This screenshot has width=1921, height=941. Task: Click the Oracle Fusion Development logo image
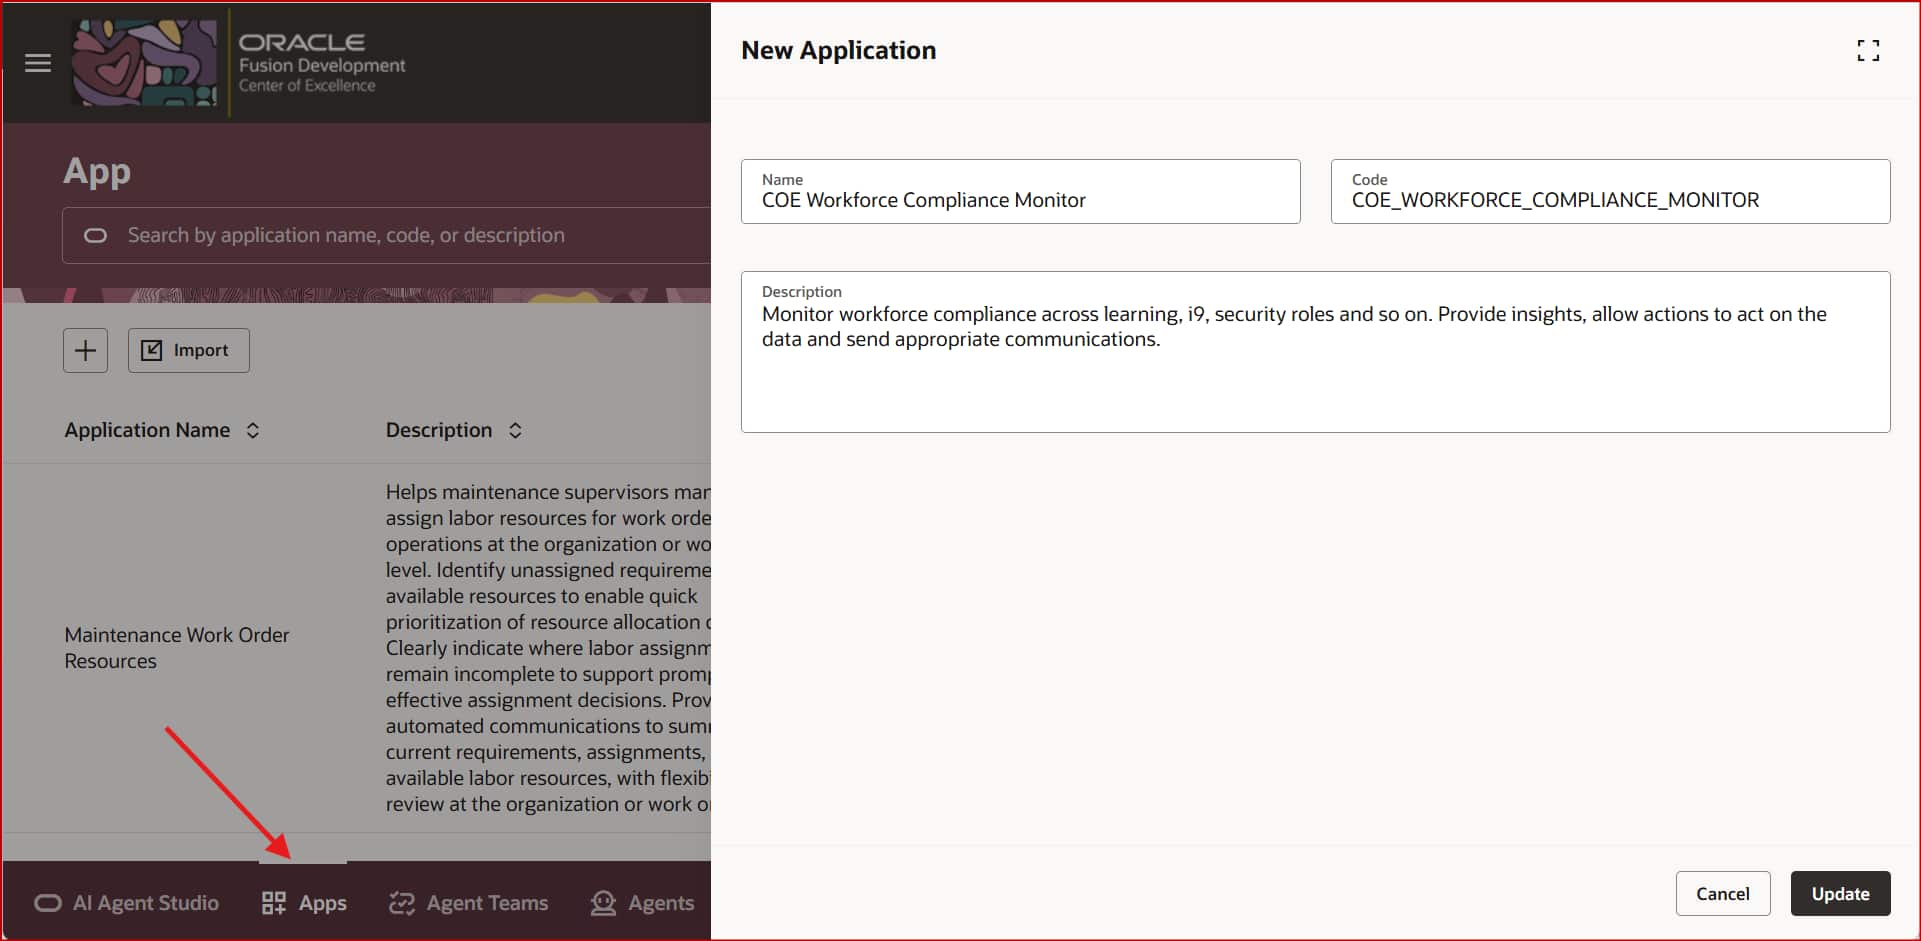pyautogui.click(x=144, y=63)
